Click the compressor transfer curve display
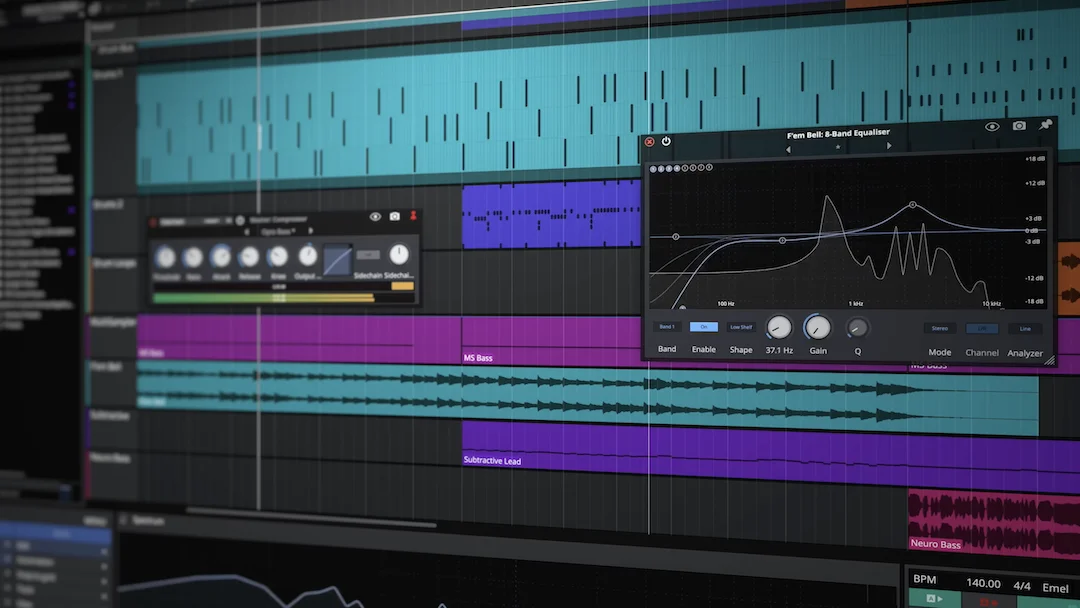Image resolution: width=1080 pixels, height=608 pixels. pos(338,260)
